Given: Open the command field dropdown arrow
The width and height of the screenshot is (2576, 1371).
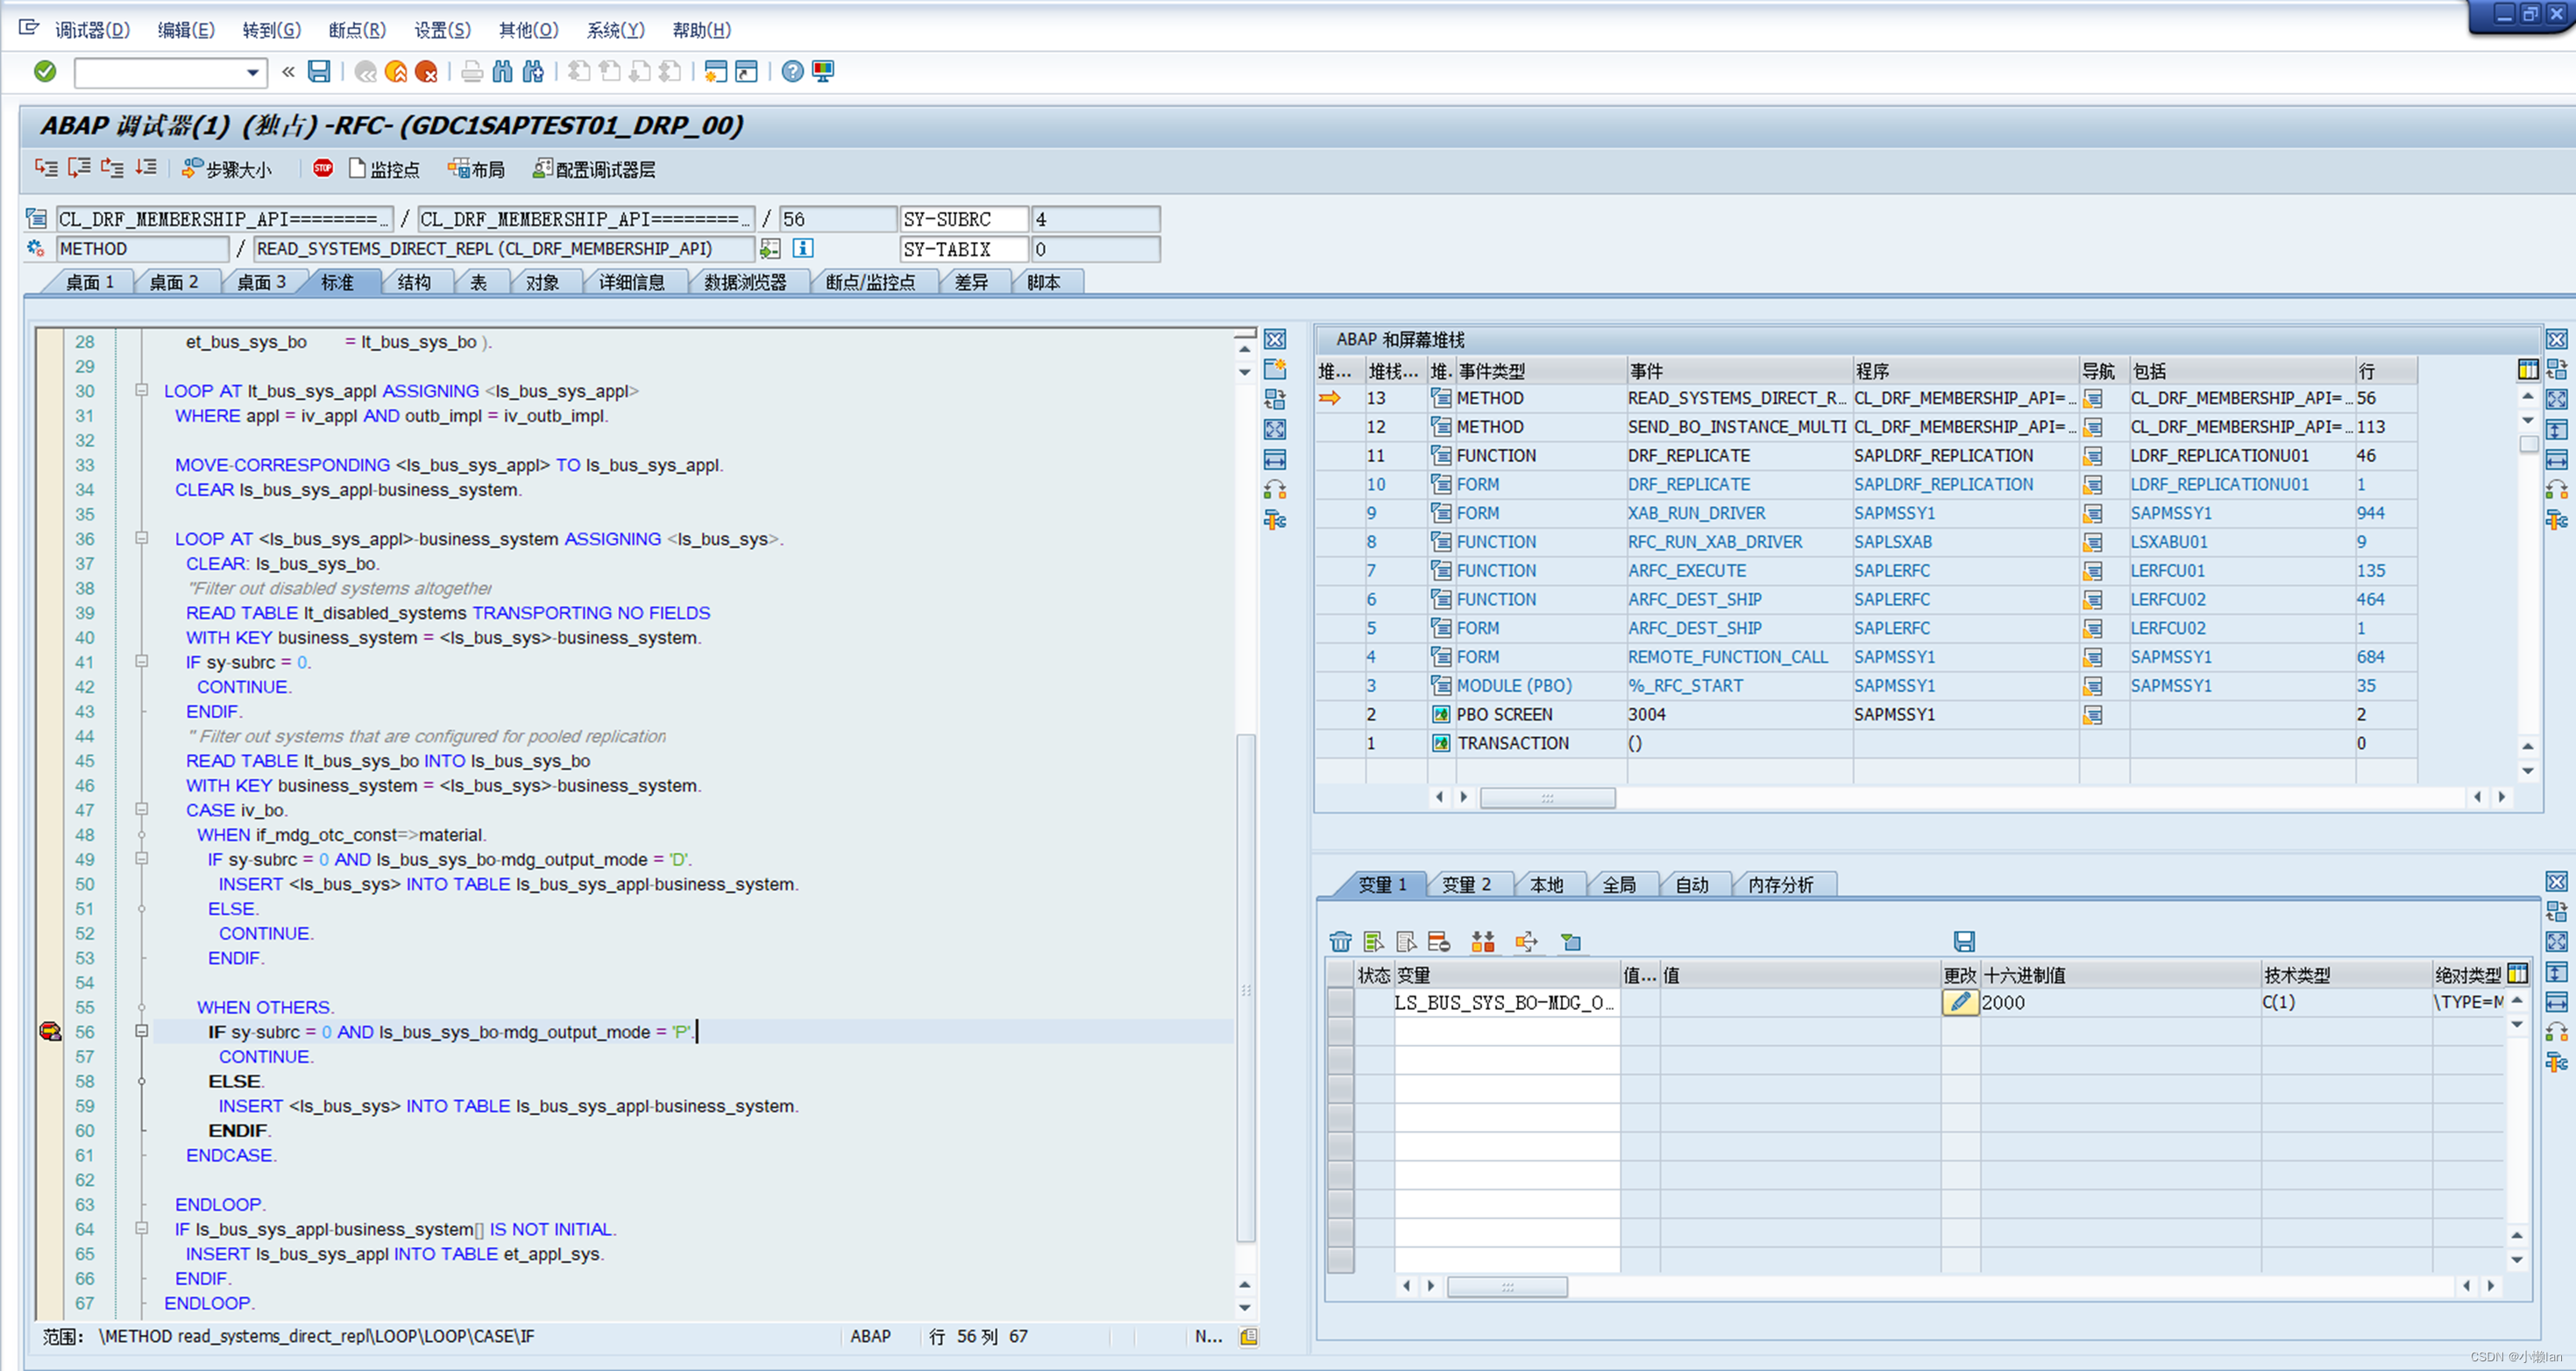Looking at the screenshot, I should [x=253, y=72].
